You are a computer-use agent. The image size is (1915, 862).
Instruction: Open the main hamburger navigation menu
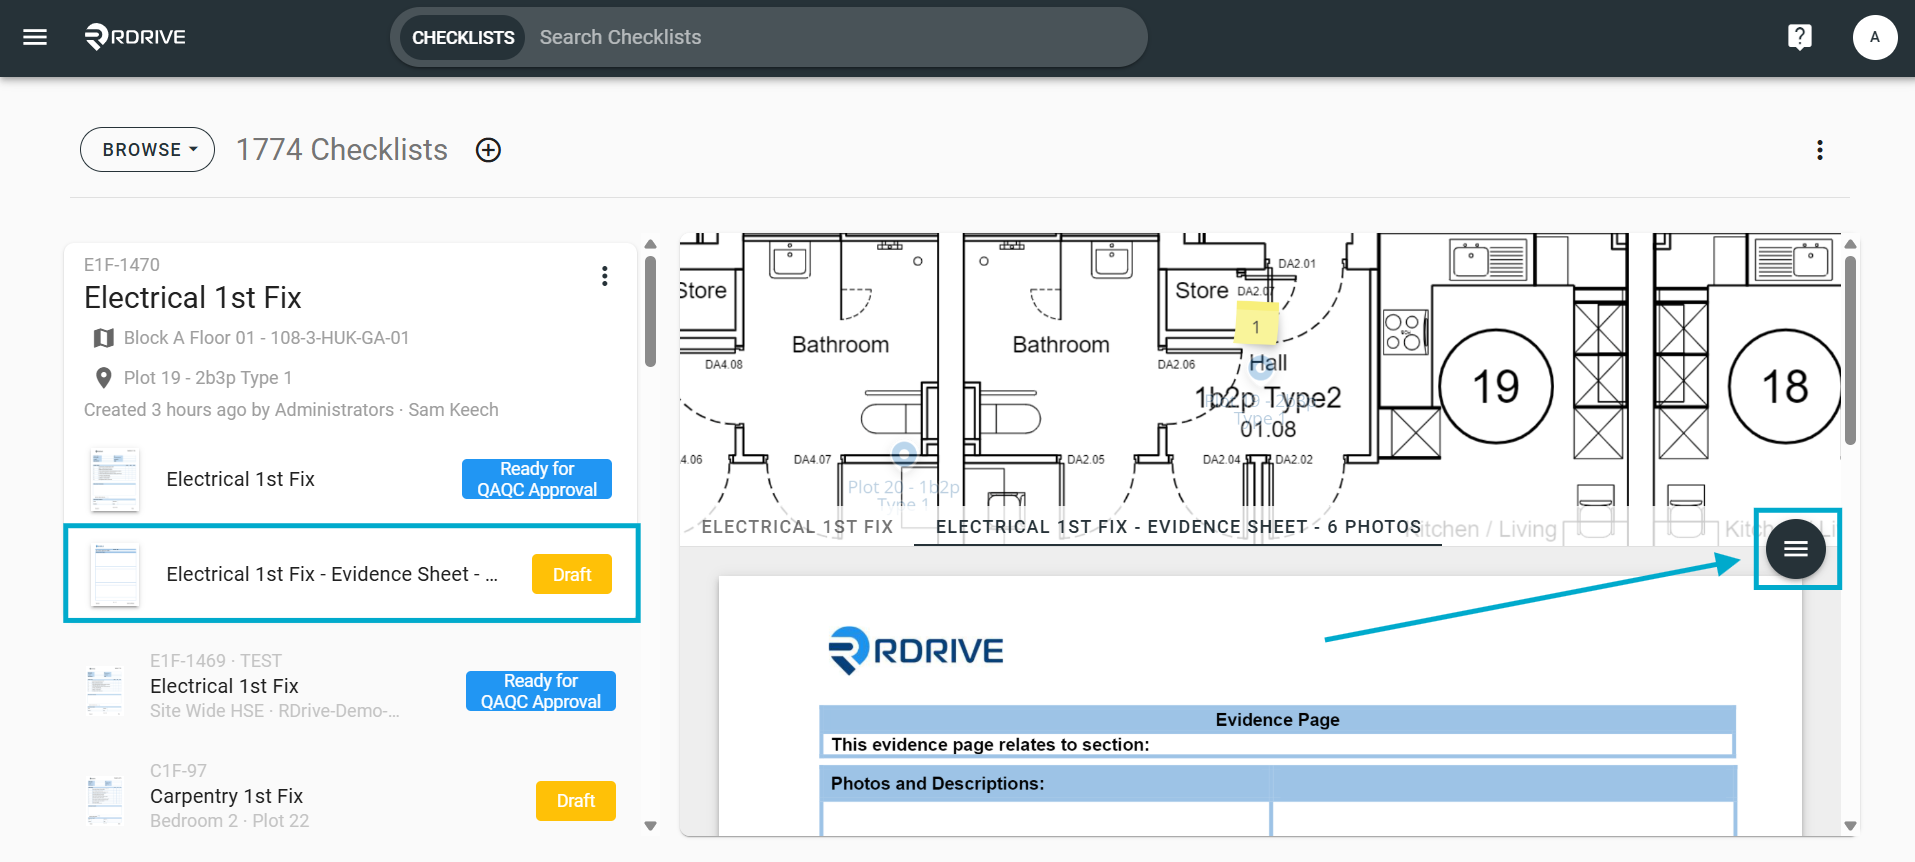[35, 37]
